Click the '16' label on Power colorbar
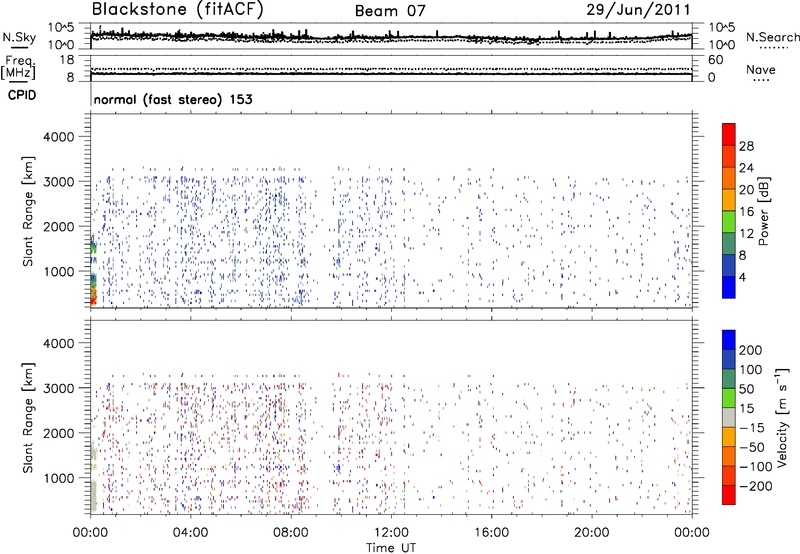 pos(746,212)
